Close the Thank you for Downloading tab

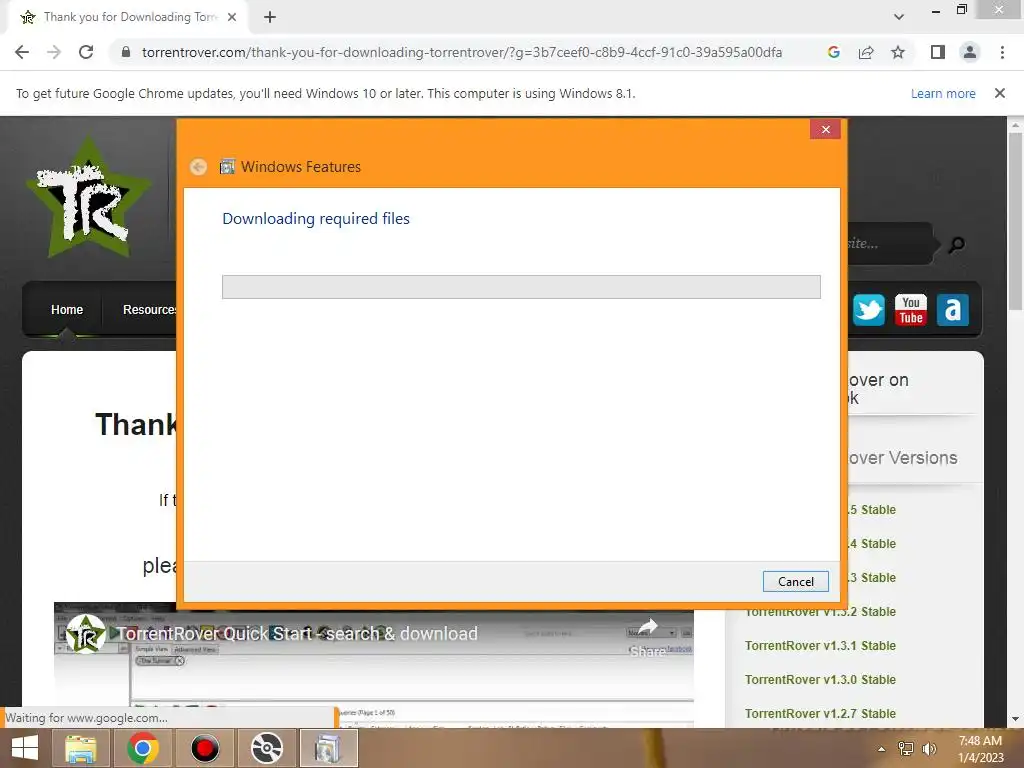click(232, 18)
